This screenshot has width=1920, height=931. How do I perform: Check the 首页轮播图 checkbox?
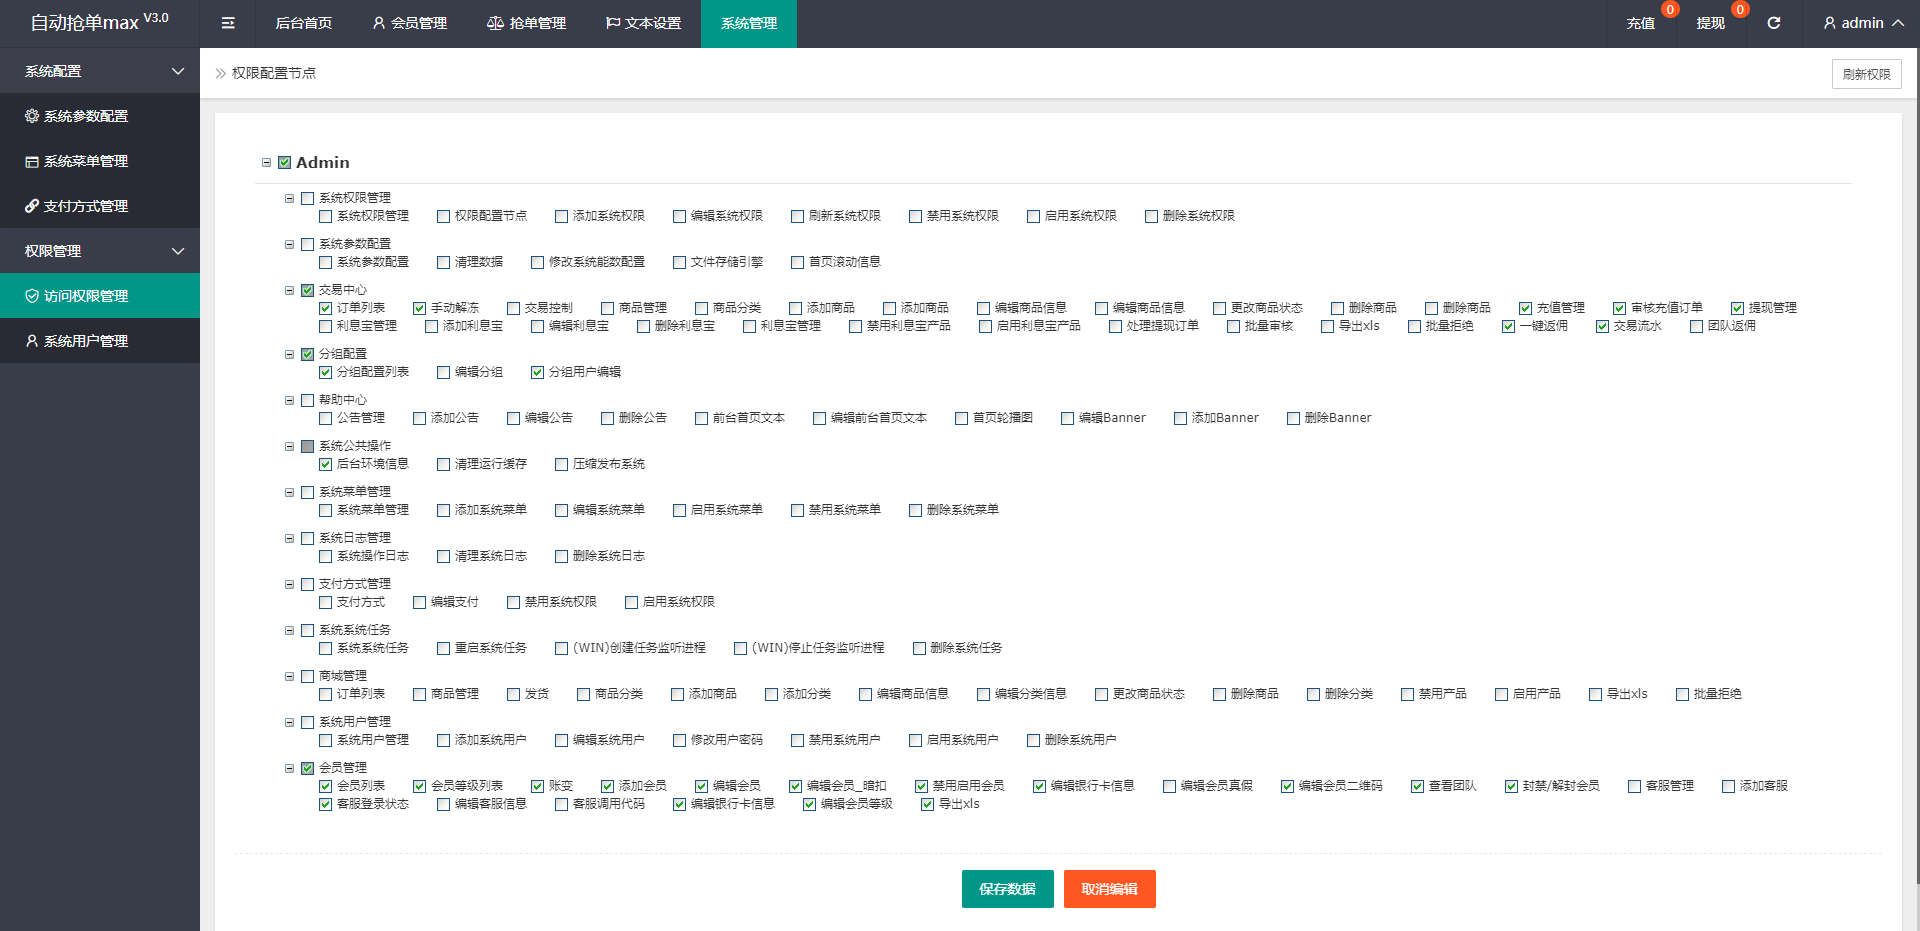[x=962, y=419]
